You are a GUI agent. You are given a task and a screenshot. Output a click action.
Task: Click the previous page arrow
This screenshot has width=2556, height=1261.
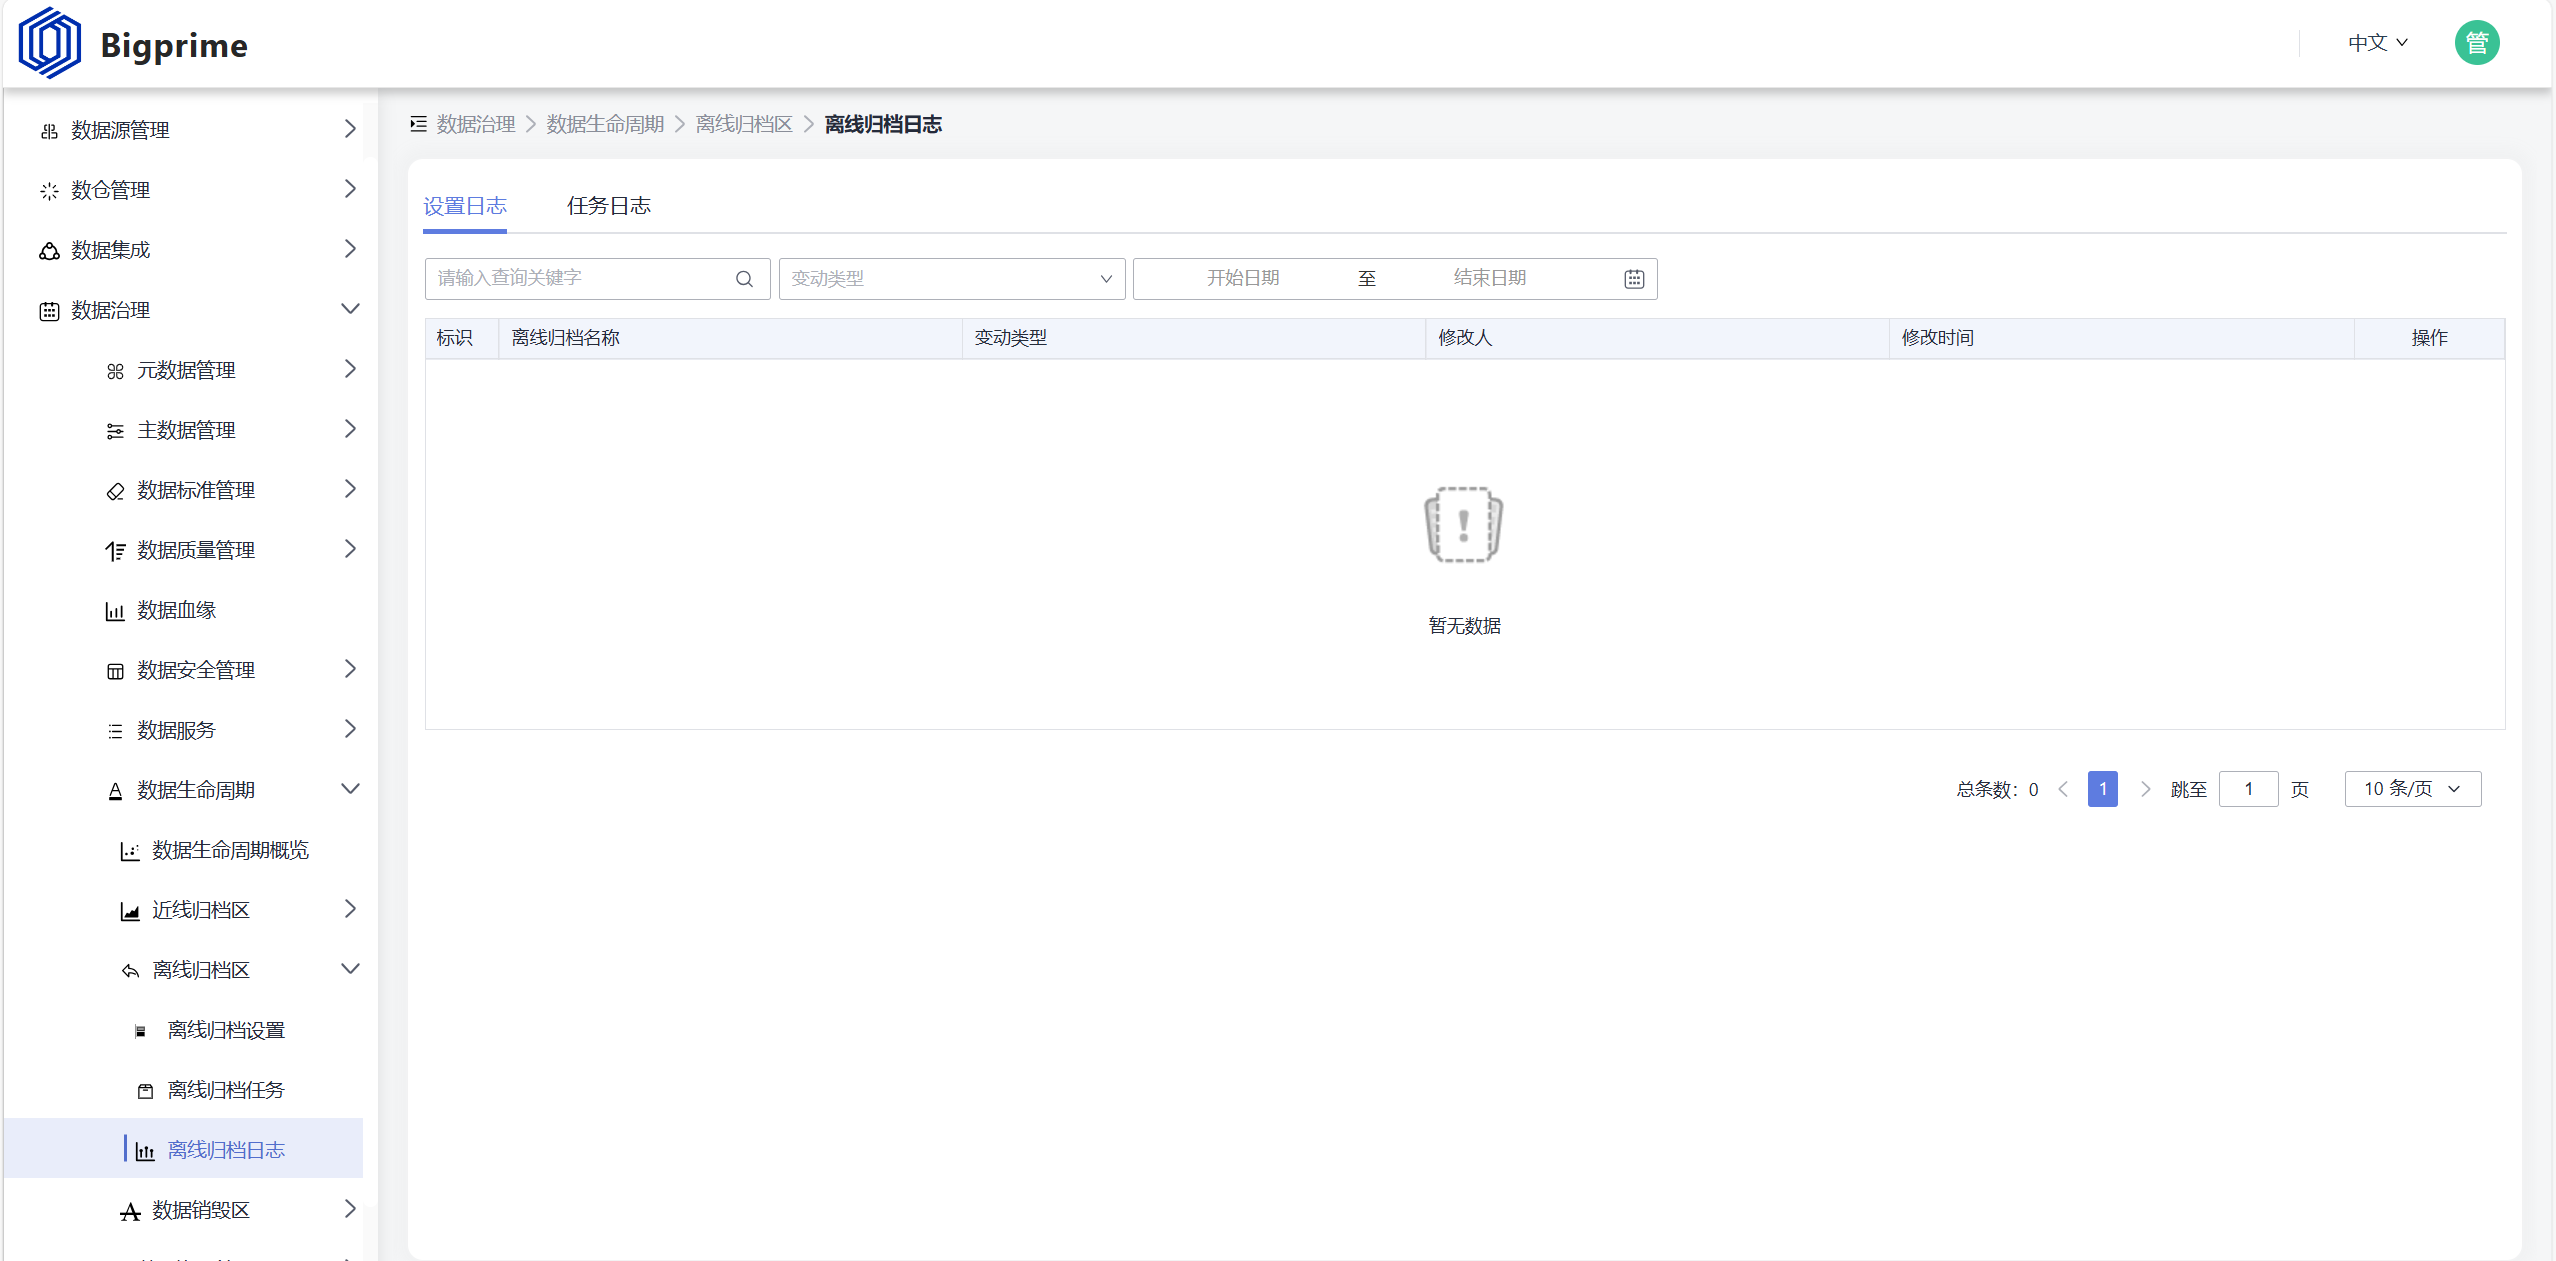pyautogui.click(x=2063, y=789)
